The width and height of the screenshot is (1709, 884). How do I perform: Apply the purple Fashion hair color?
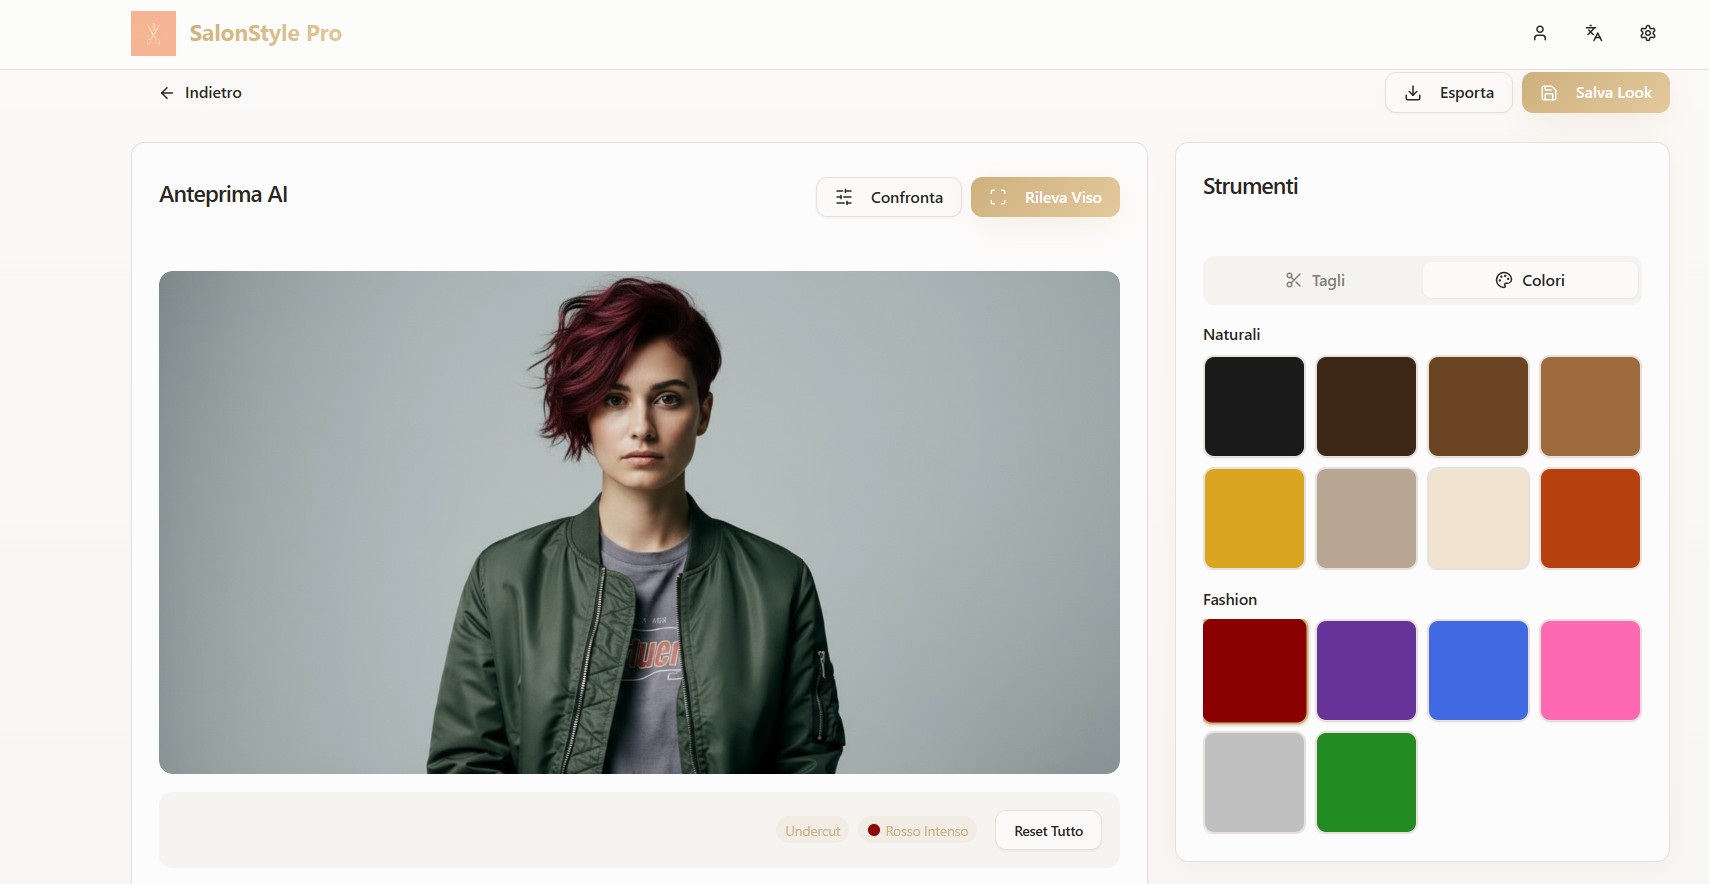click(1366, 670)
